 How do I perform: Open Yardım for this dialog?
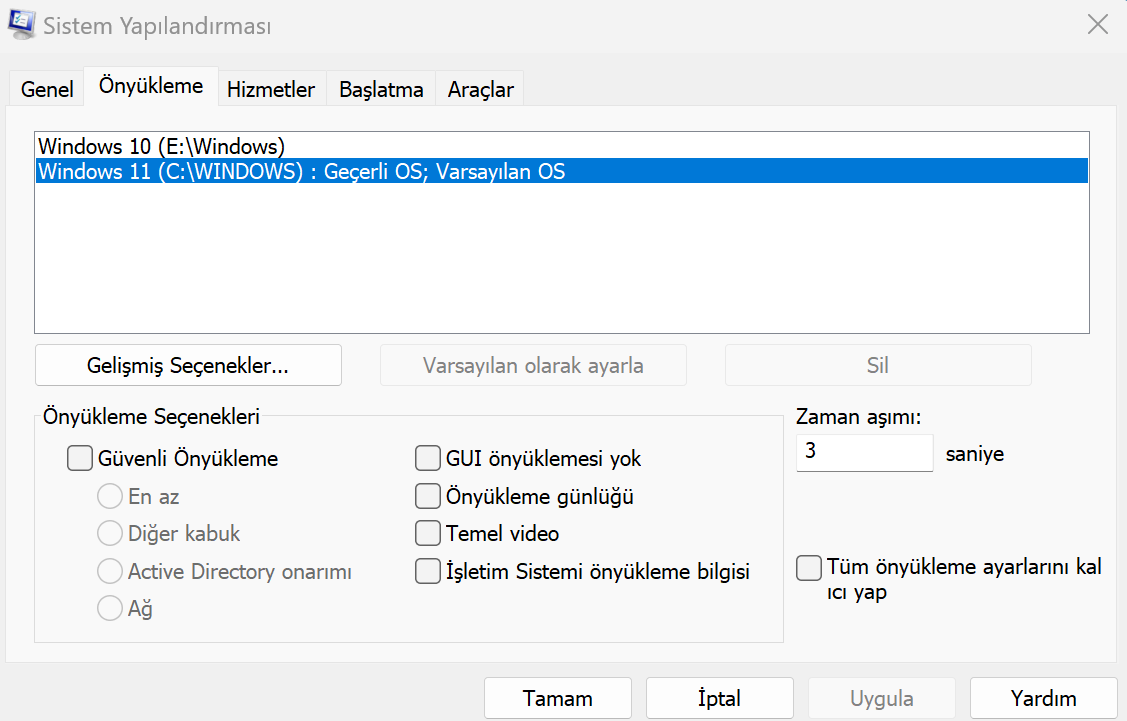pos(1043,698)
